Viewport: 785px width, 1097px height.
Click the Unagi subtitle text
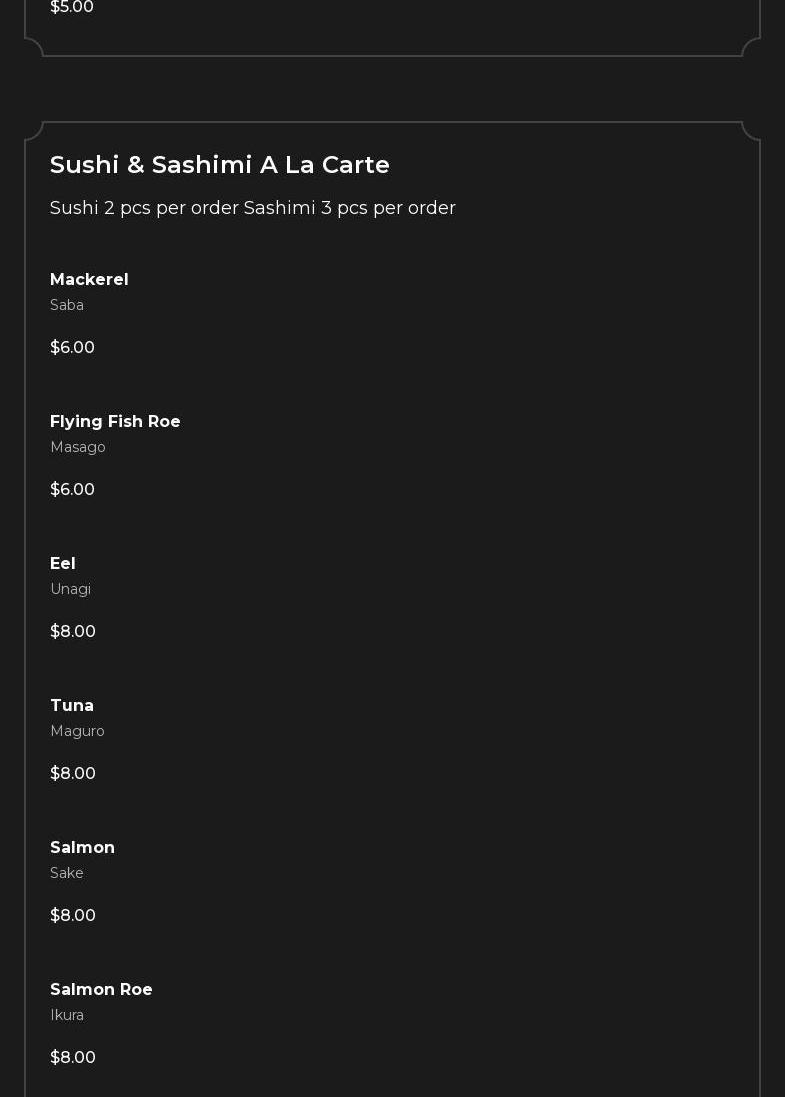coord(70,589)
